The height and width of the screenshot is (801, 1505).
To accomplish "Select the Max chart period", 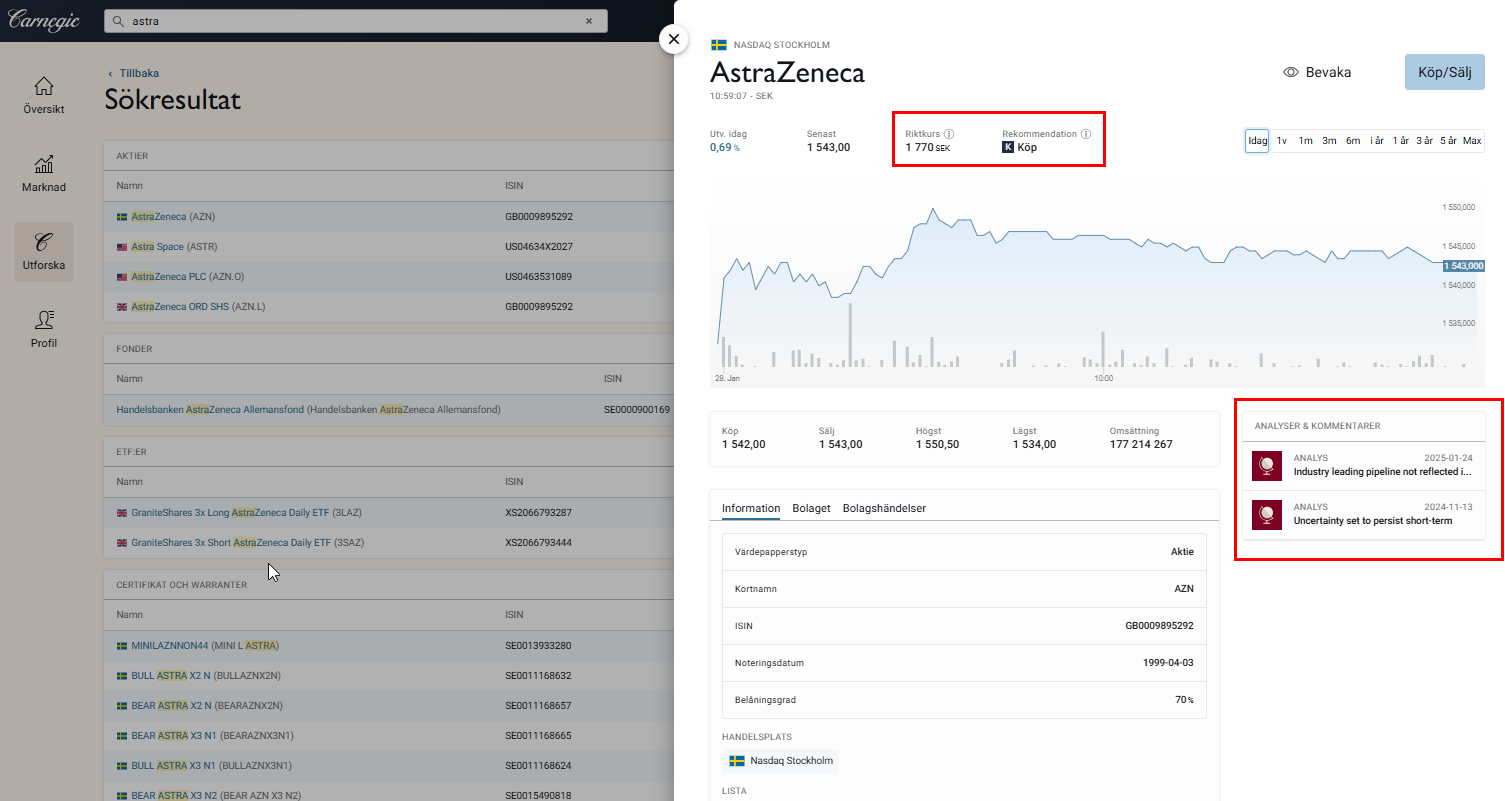I will pyautogui.click(x=1472, y=141).
